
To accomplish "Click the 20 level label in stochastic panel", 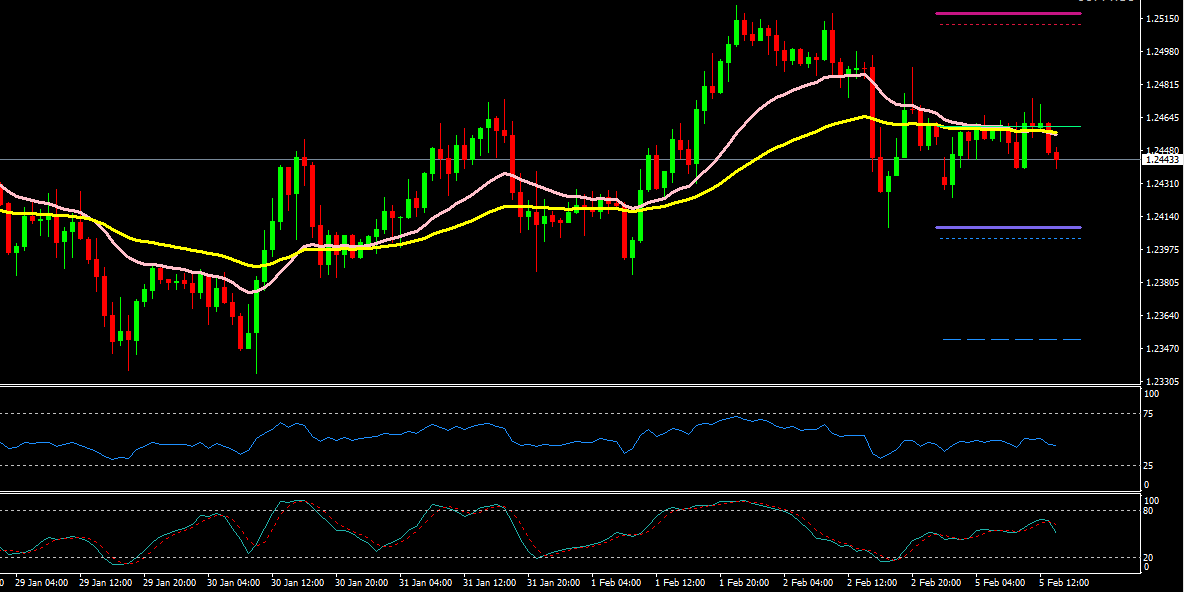I will coord(1151,557).
